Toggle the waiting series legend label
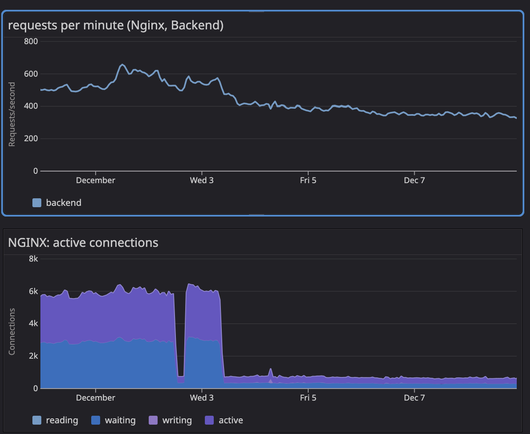 120,420
